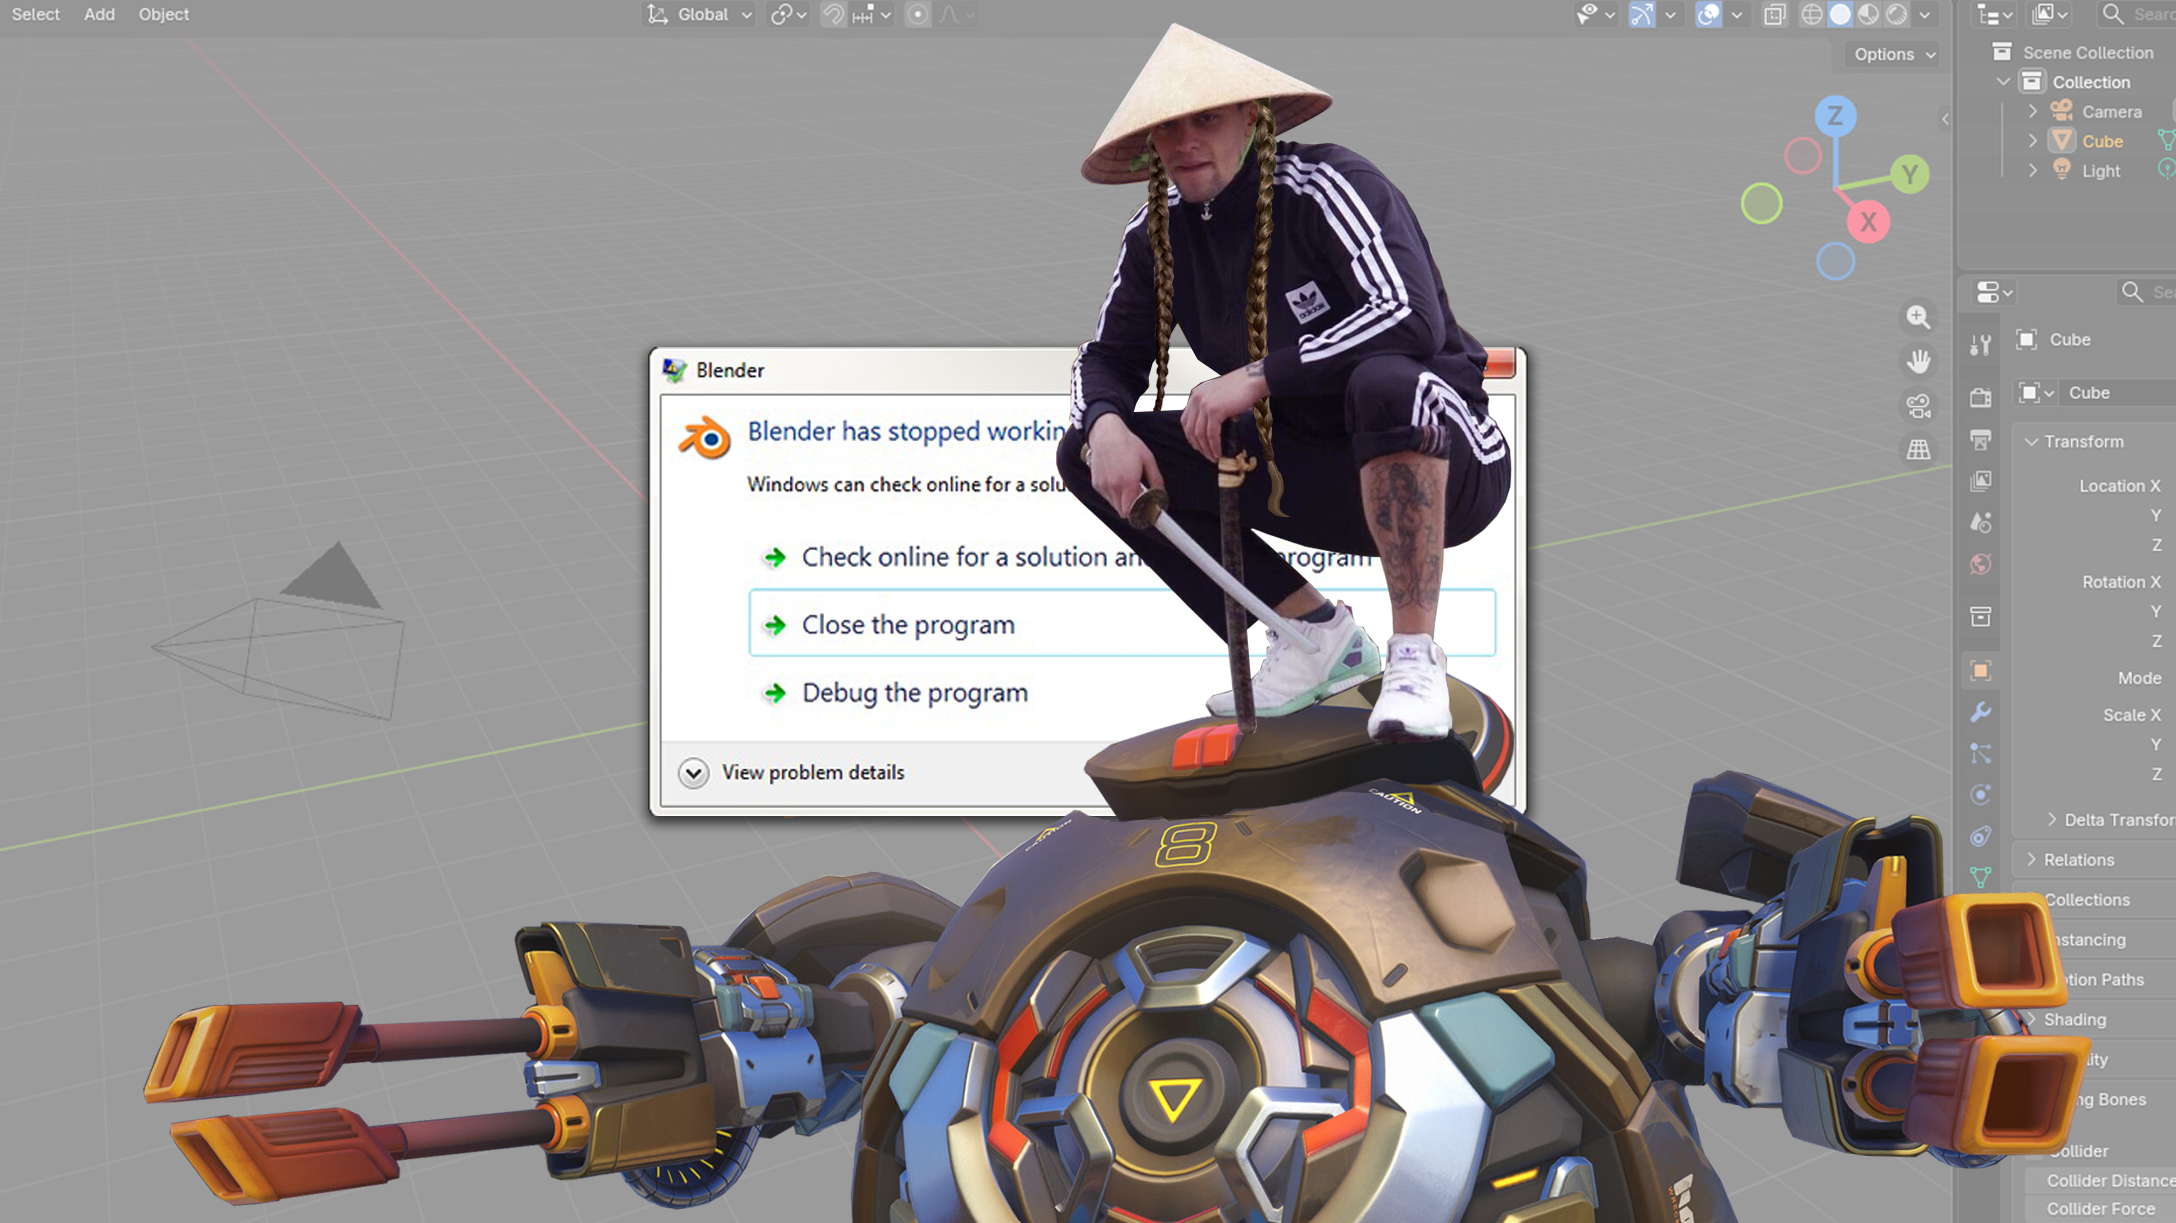Expand the Camera item in outliner
The image size is (2176, 1223).
click(x=2032, y=111)
